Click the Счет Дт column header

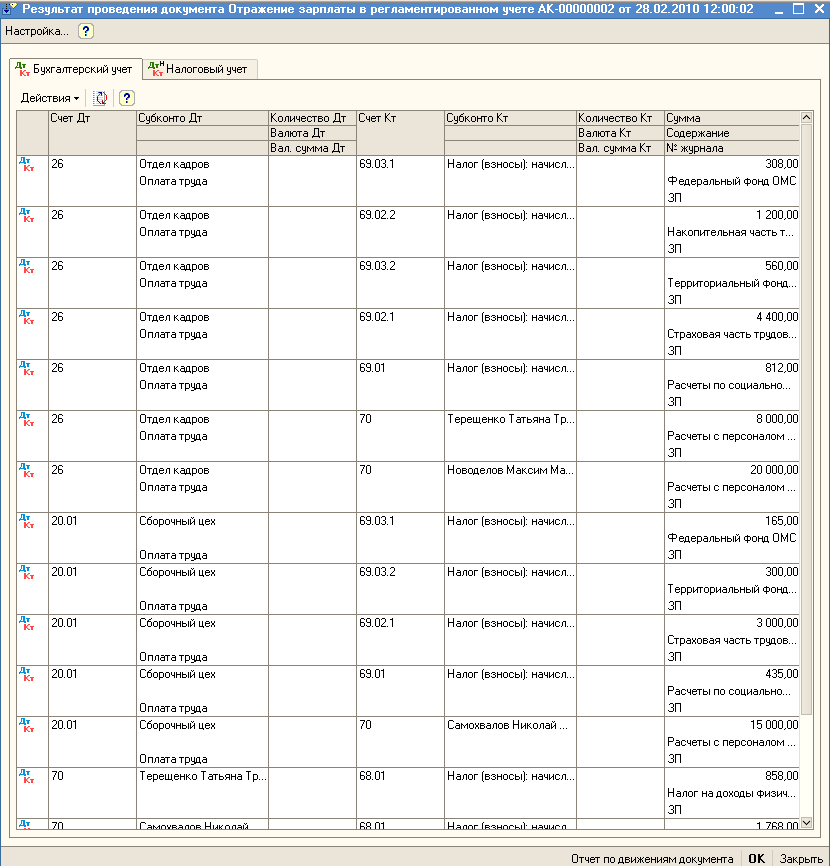coord(92,133)
